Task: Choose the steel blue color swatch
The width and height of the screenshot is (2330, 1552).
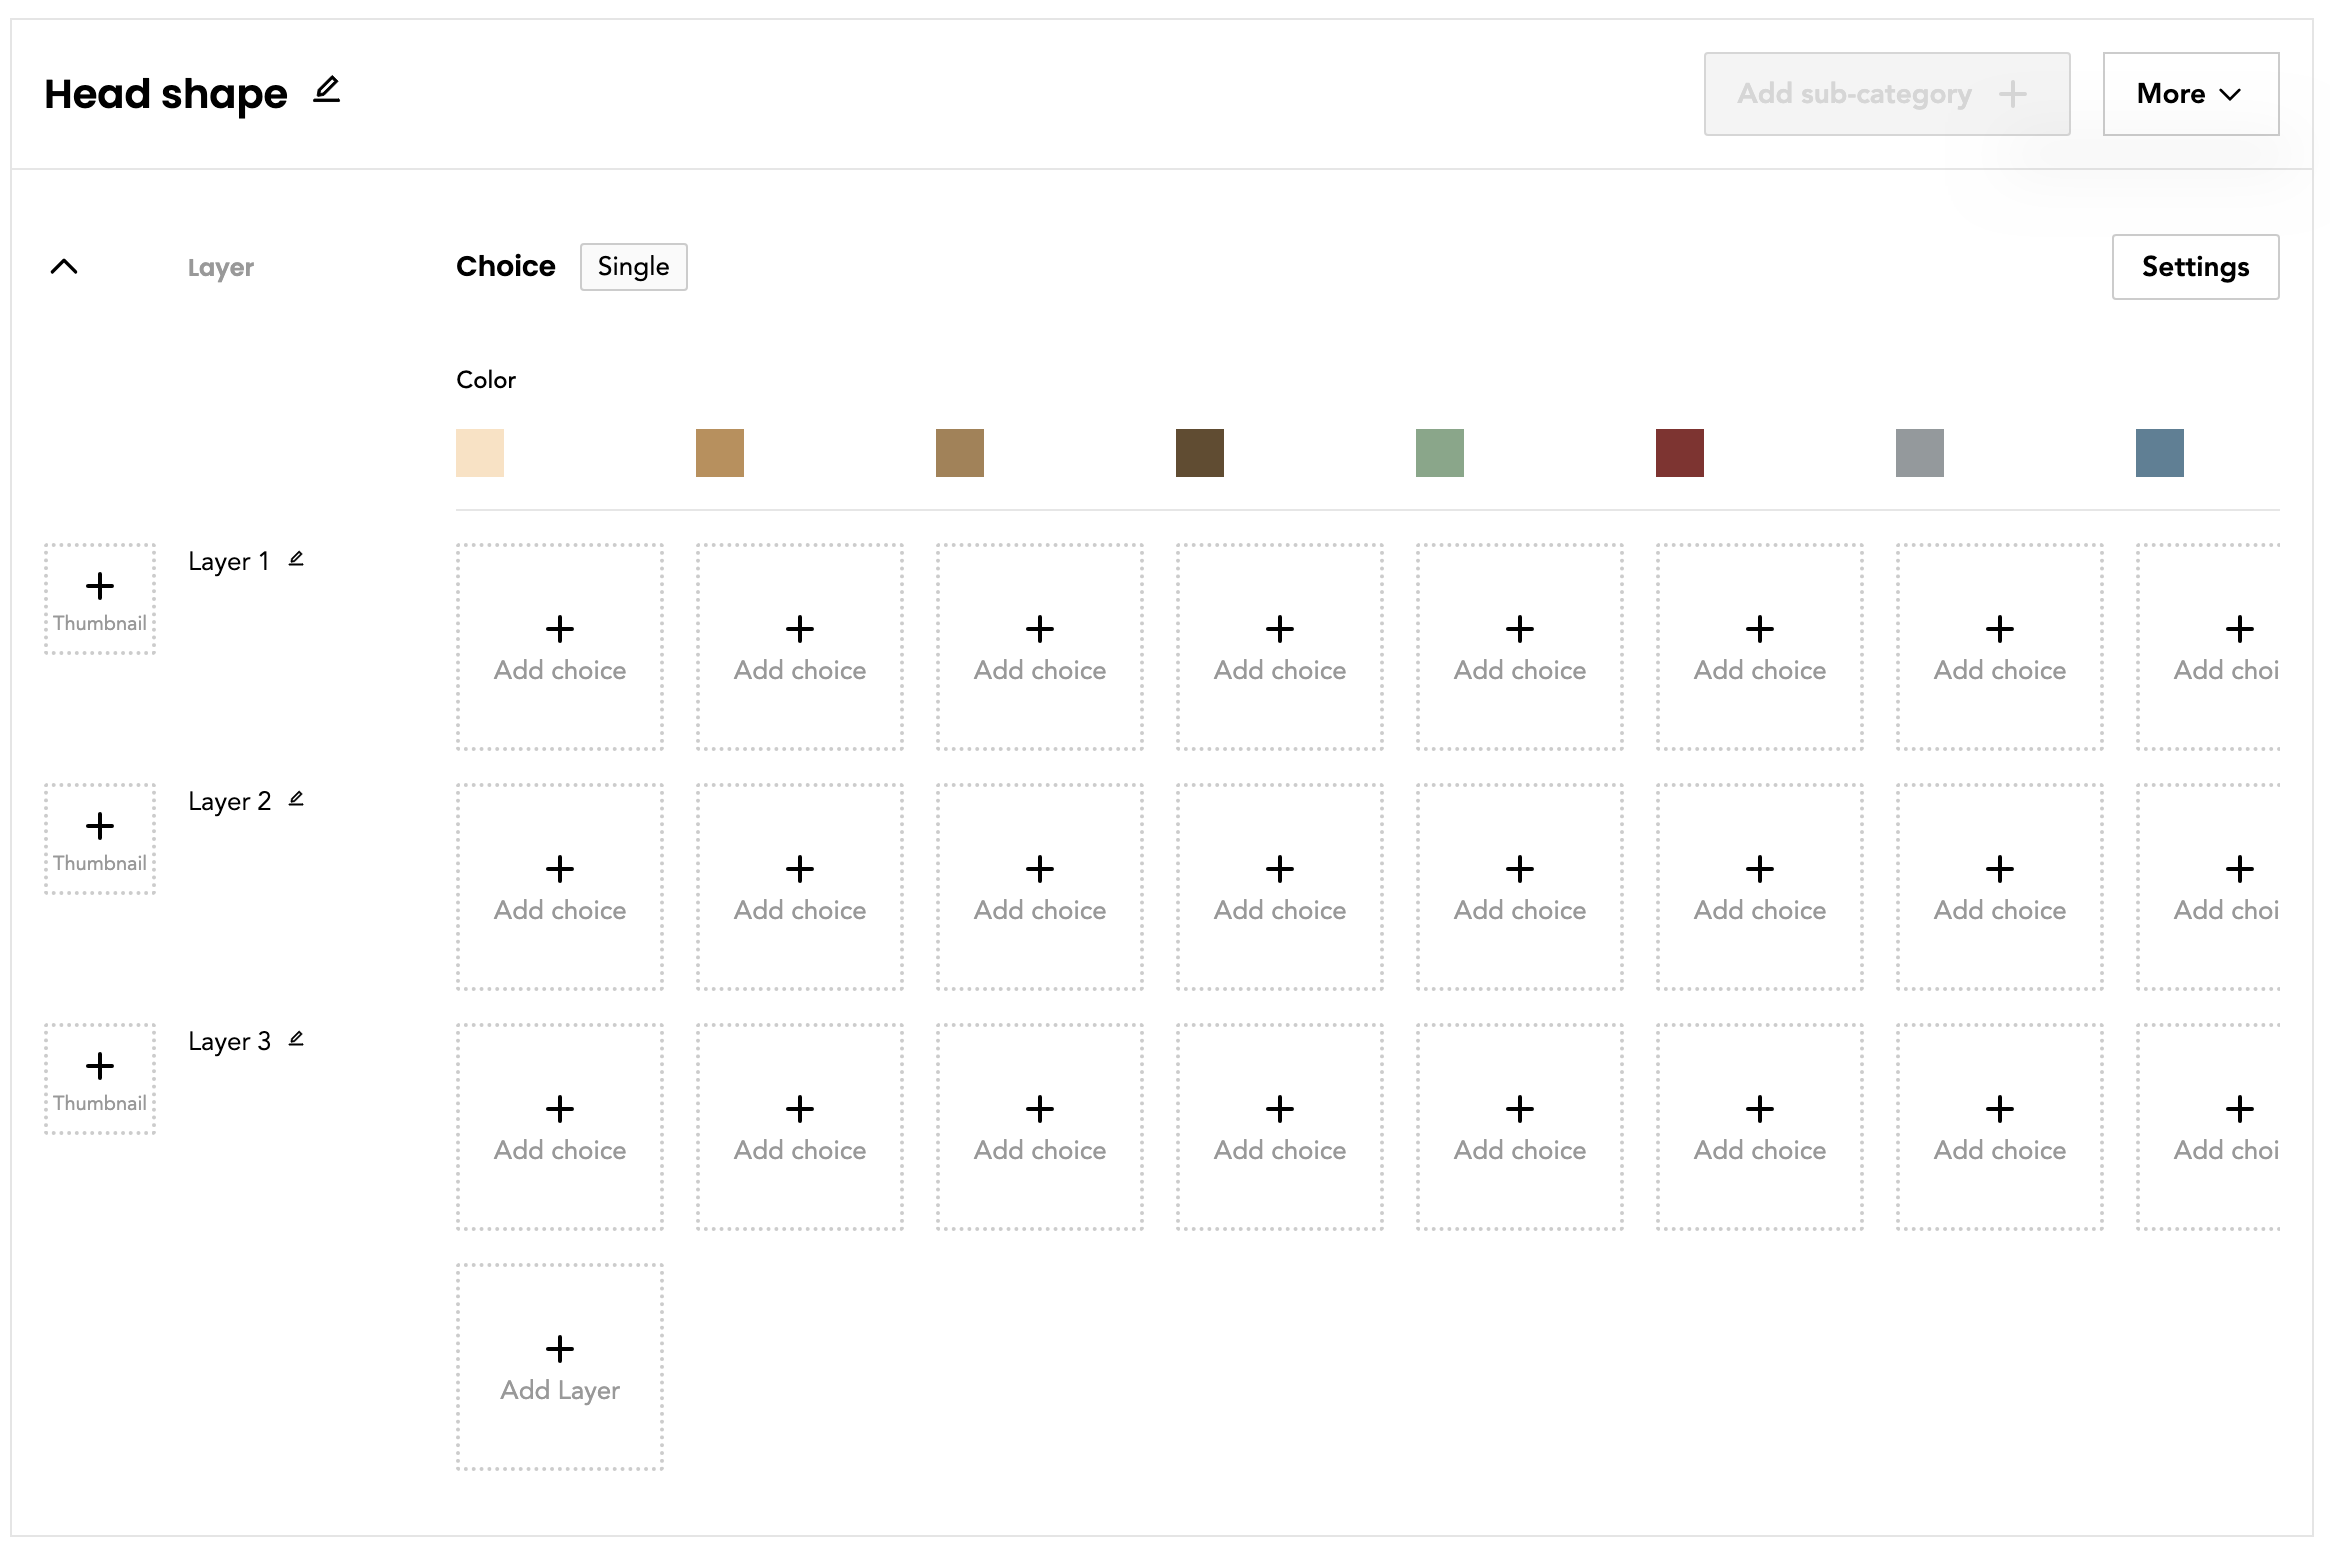Action: (x=2160, y=453)
